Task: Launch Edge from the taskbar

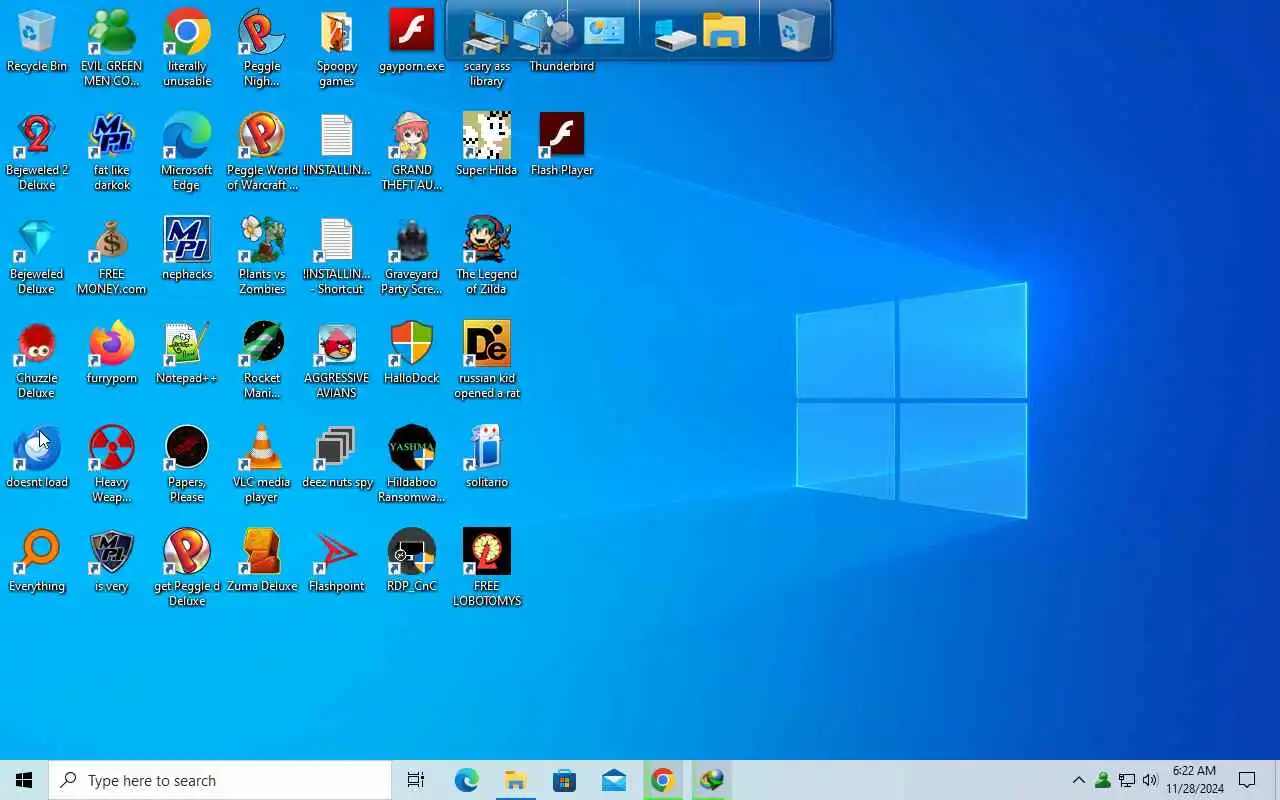Action: [x=466, y=781]
